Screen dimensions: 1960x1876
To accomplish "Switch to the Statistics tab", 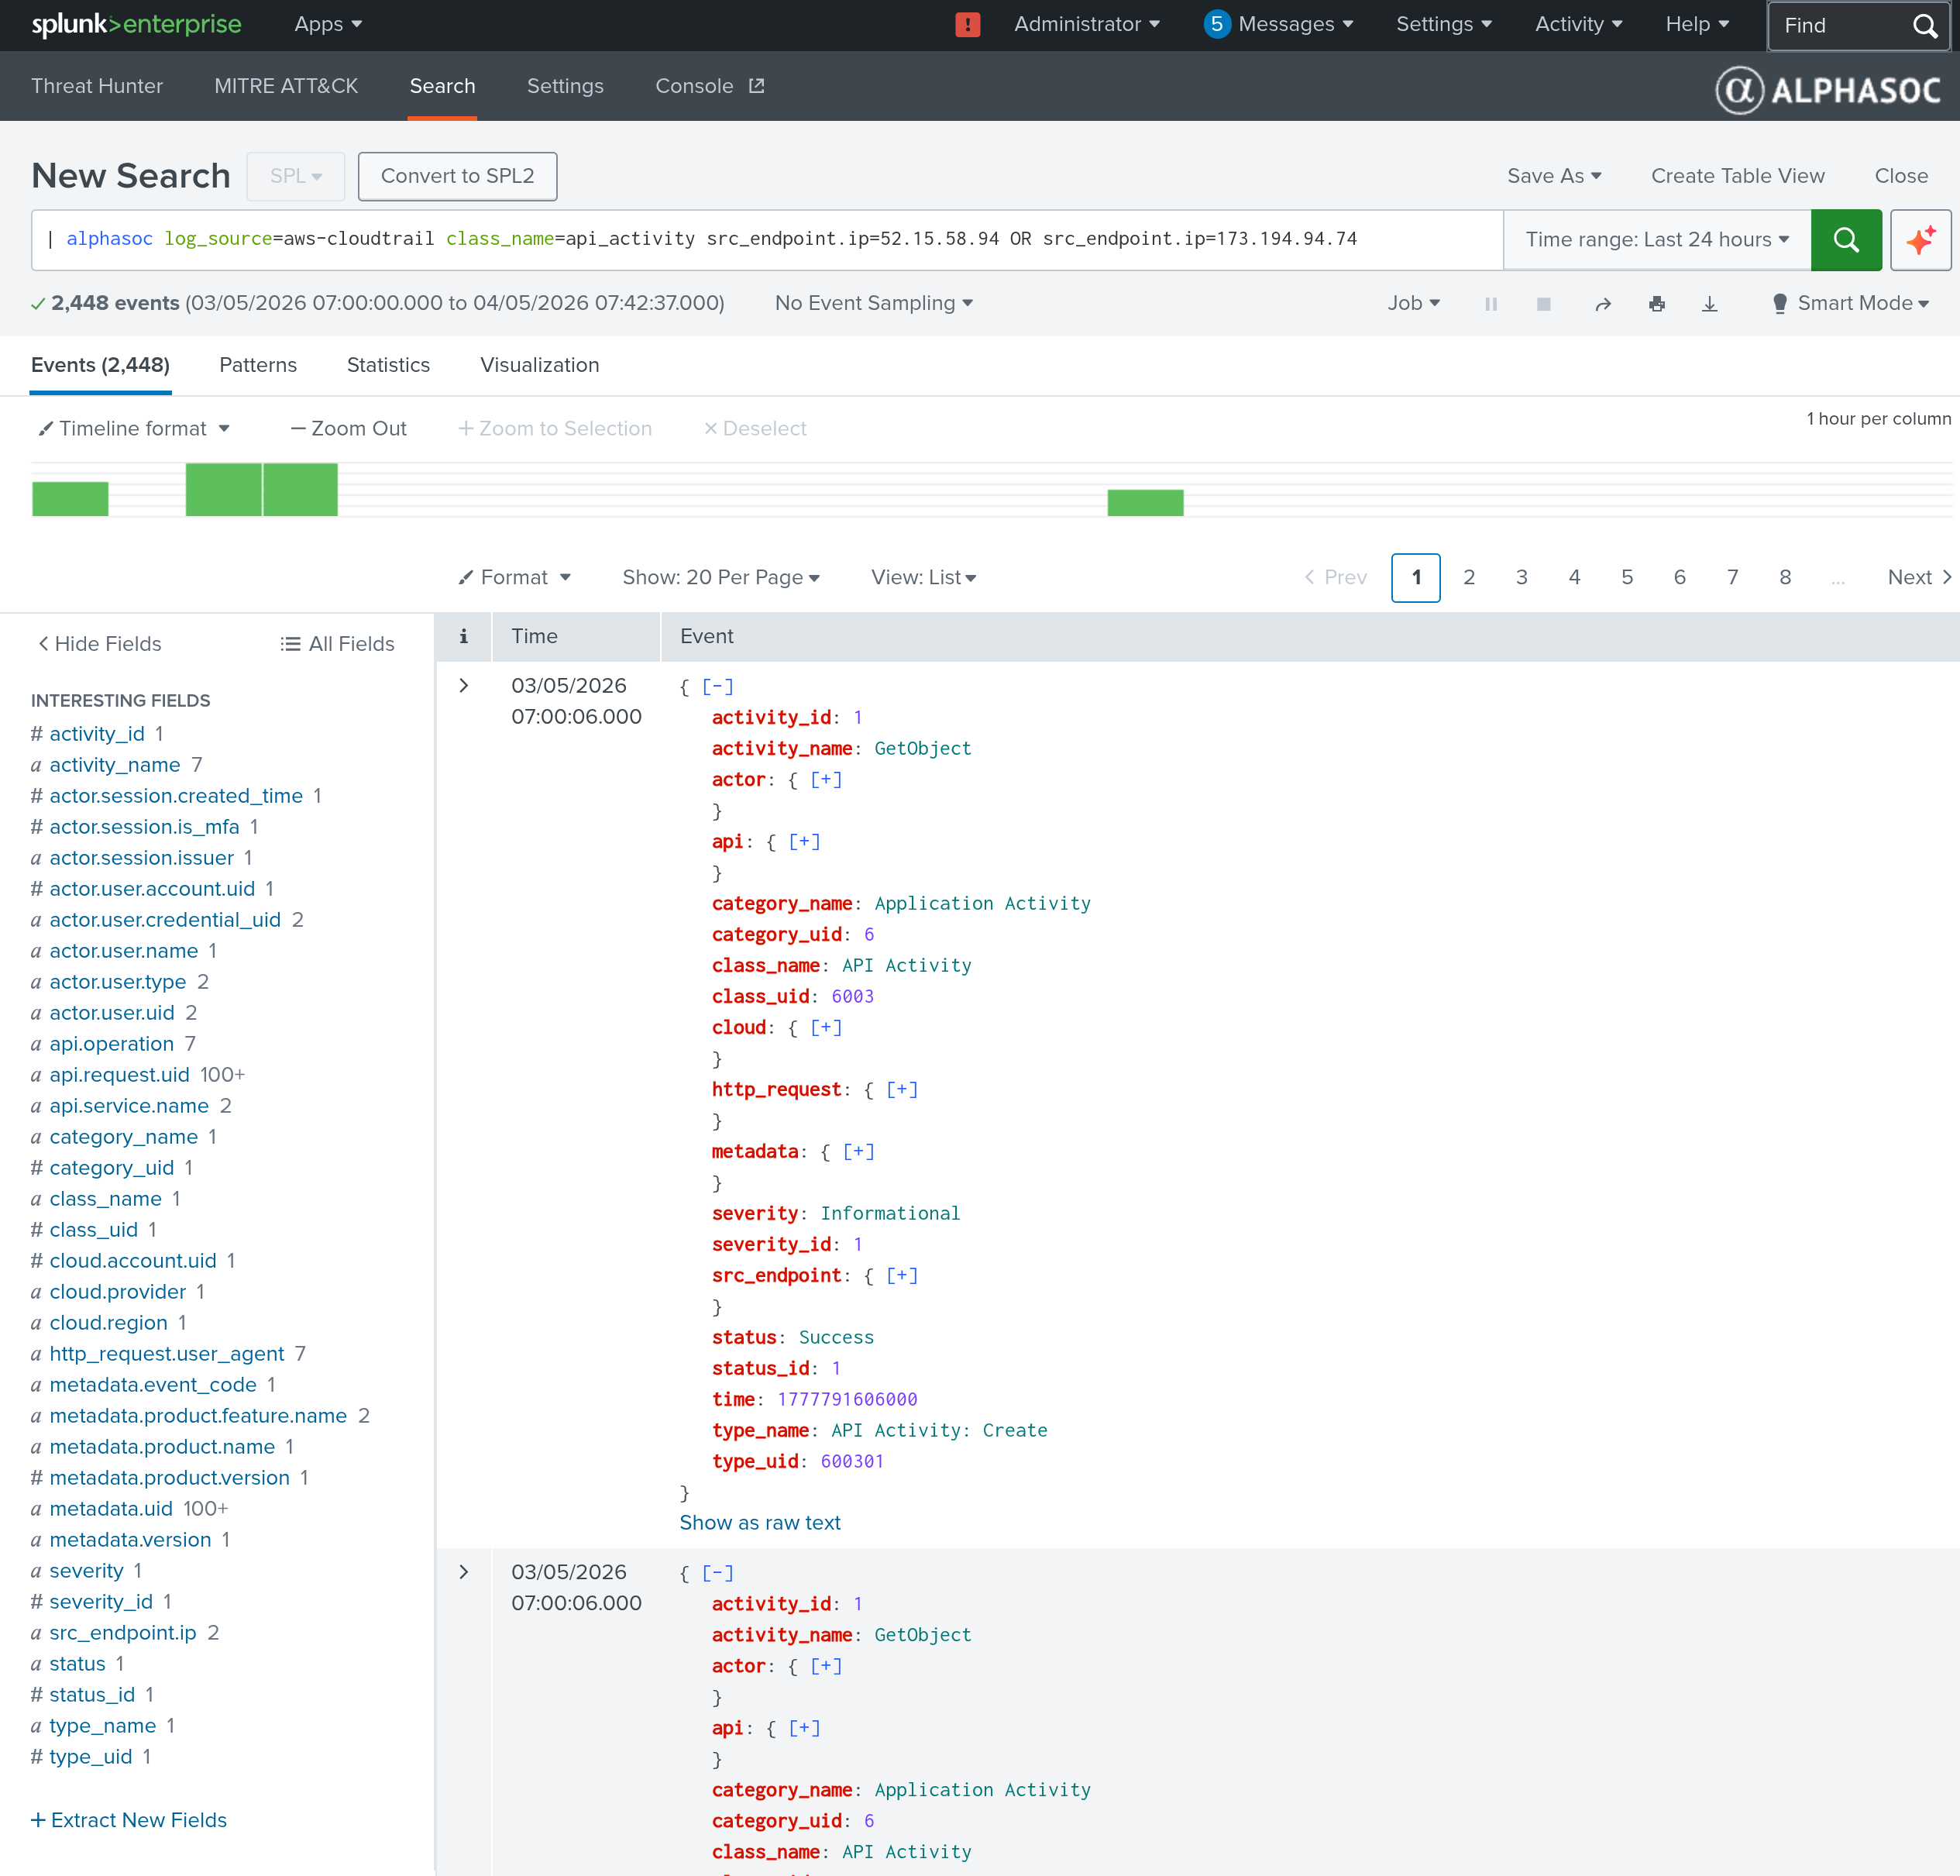I will coord(388,366).
